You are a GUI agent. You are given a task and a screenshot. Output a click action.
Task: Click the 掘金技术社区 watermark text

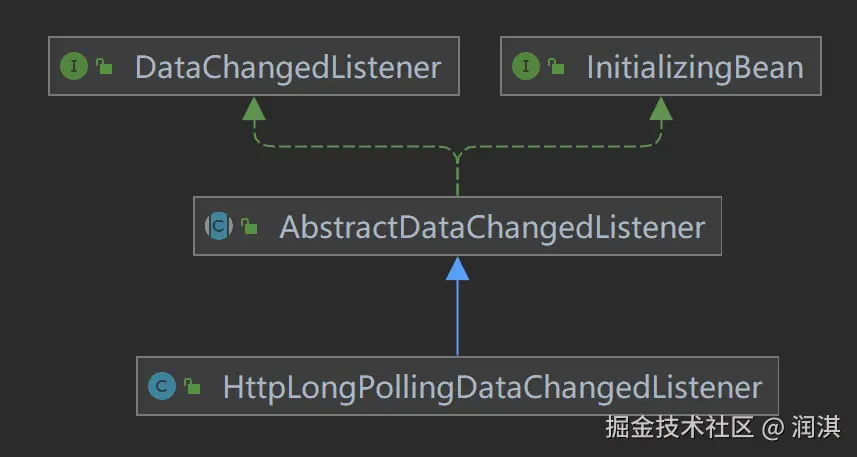[677, 428]
